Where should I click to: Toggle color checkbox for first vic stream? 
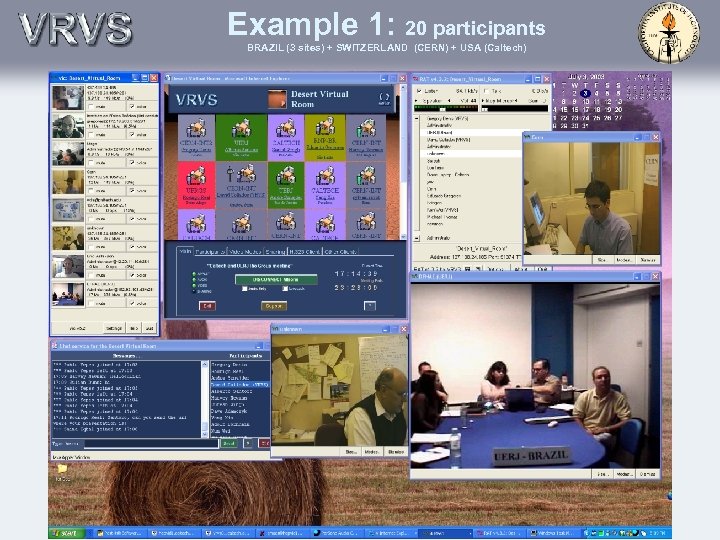click(132, 107)
